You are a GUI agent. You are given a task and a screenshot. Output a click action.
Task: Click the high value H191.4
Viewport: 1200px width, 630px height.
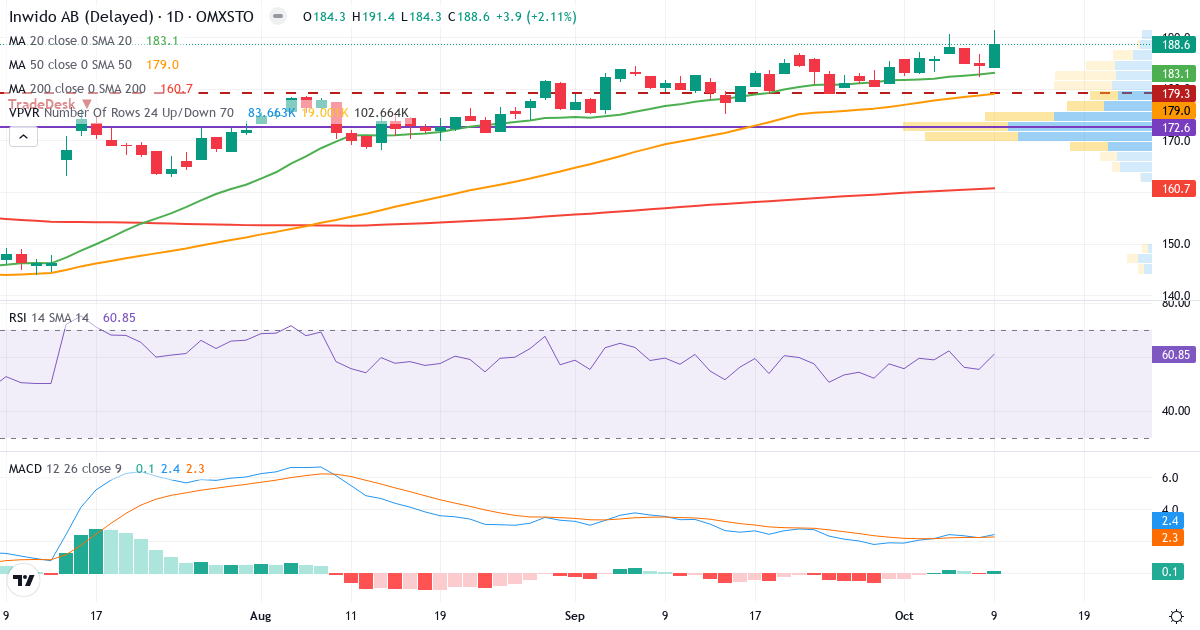pos(372,17)
